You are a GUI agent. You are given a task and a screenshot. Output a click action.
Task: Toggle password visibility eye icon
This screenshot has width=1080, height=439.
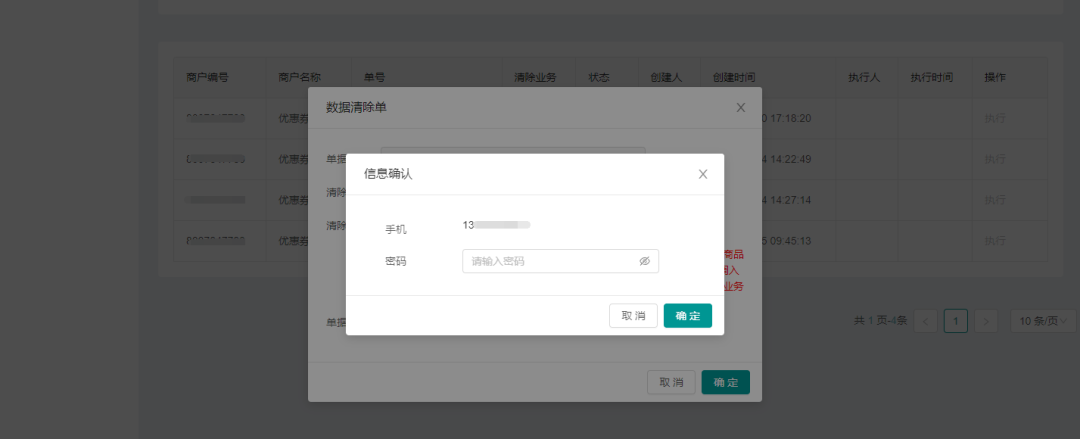[x=645, y=261]
